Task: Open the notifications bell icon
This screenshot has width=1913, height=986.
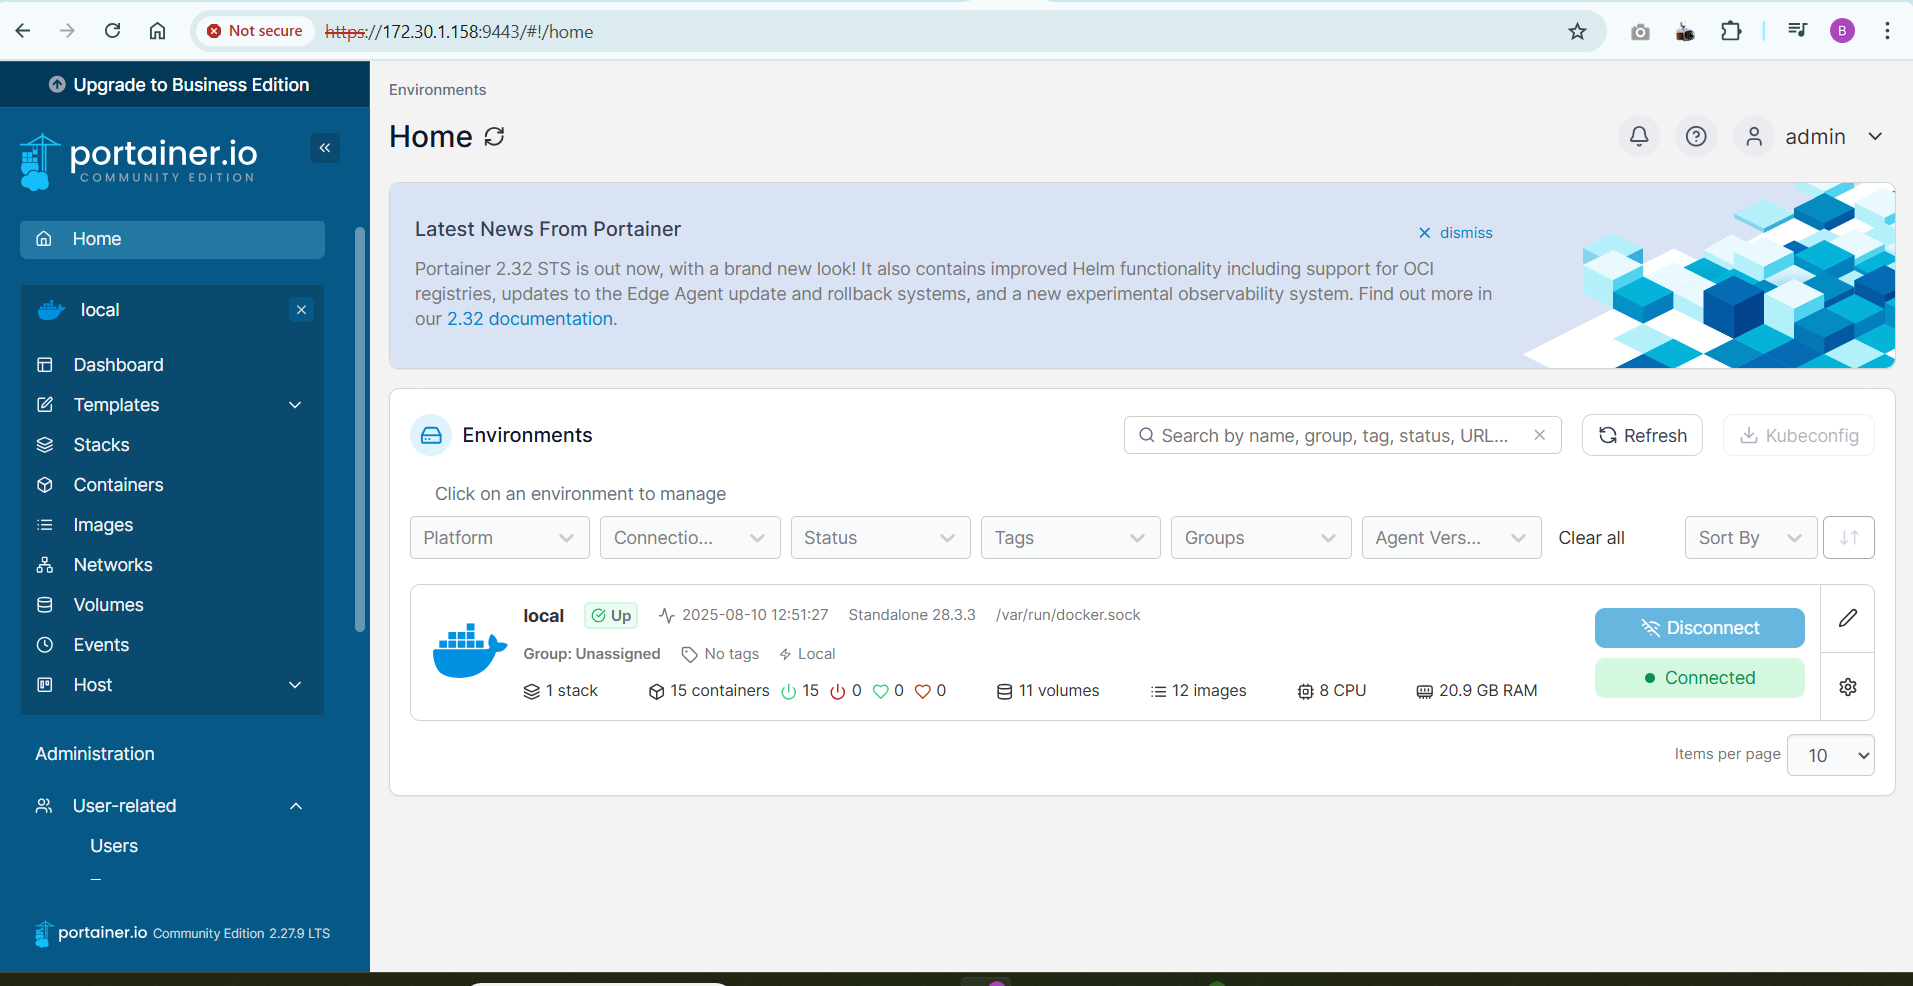Action: click(1639, 136)
